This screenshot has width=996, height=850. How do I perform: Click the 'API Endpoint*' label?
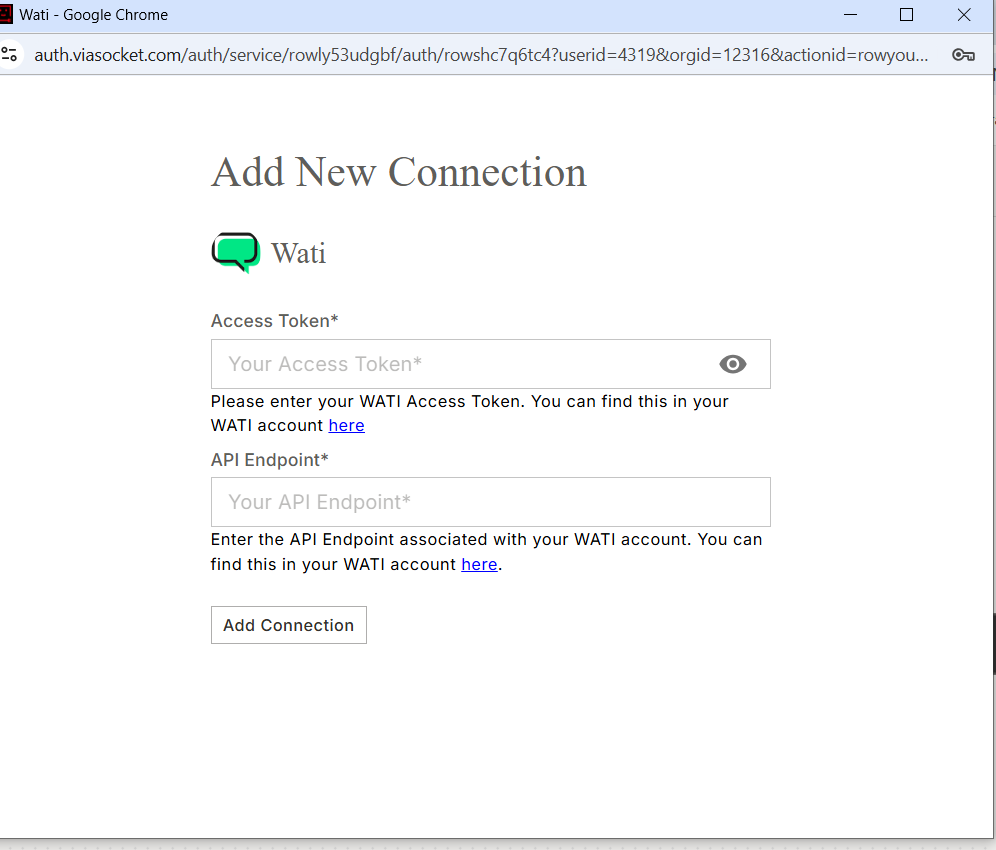[x=269, y=459]
